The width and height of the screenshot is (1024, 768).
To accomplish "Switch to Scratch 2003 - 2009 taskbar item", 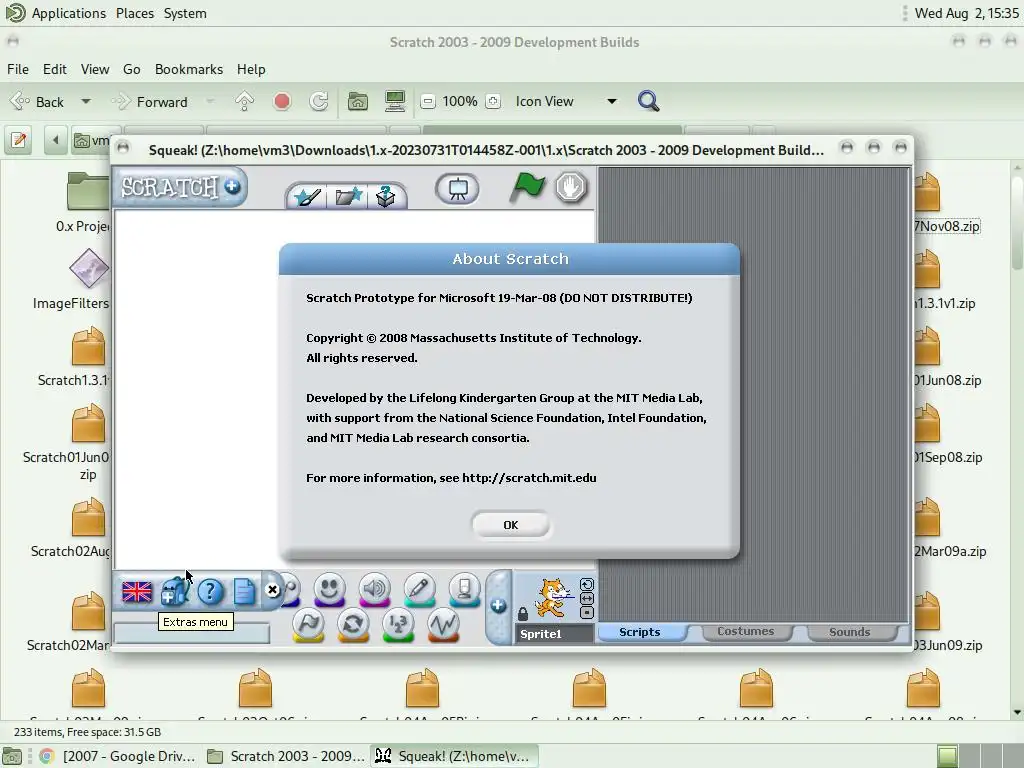I will [286, 756].
